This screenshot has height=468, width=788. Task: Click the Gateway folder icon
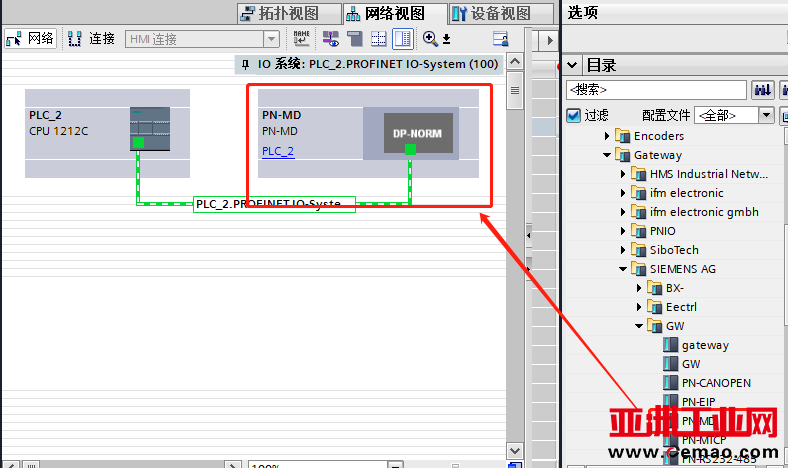[622, 155]
